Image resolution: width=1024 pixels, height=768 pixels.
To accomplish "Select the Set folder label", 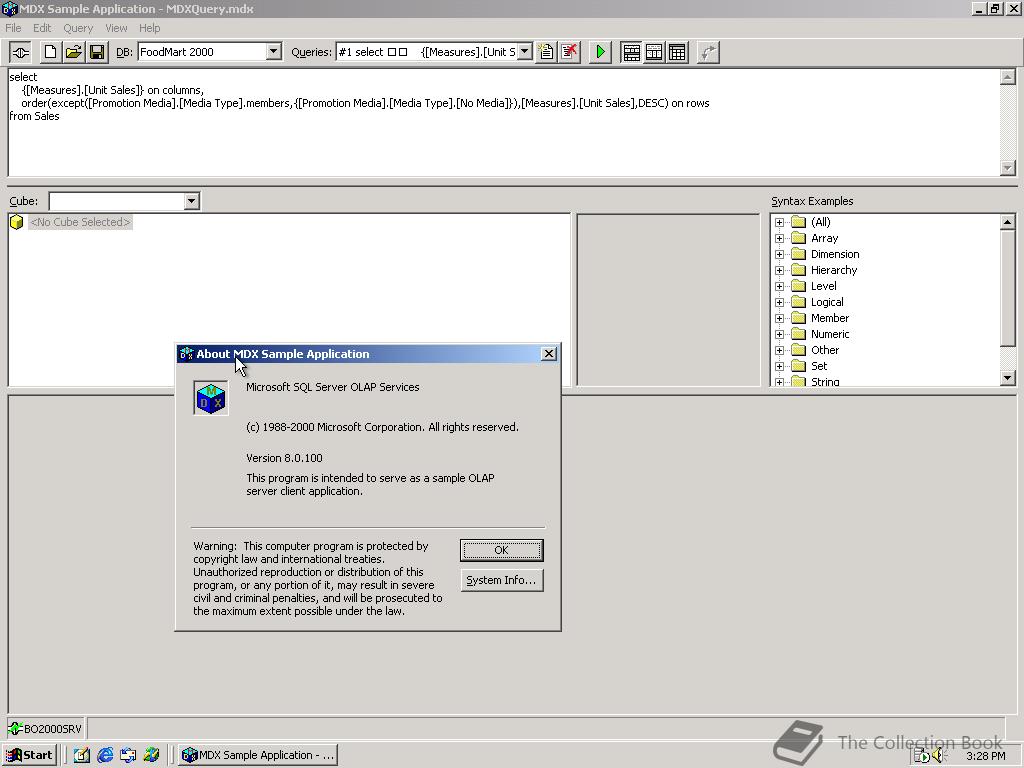I will pyautogui.click(x=819, y=366).
